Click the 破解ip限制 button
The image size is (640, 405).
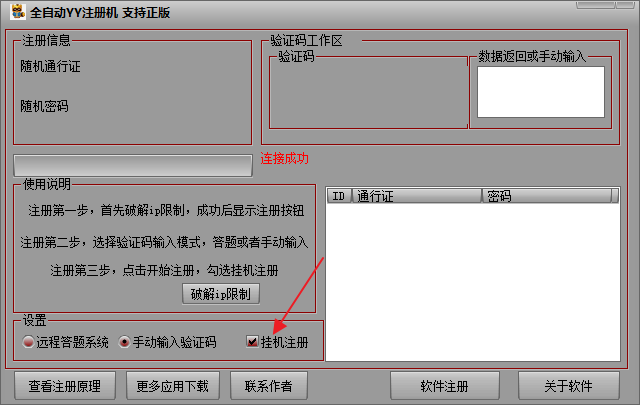221,294
